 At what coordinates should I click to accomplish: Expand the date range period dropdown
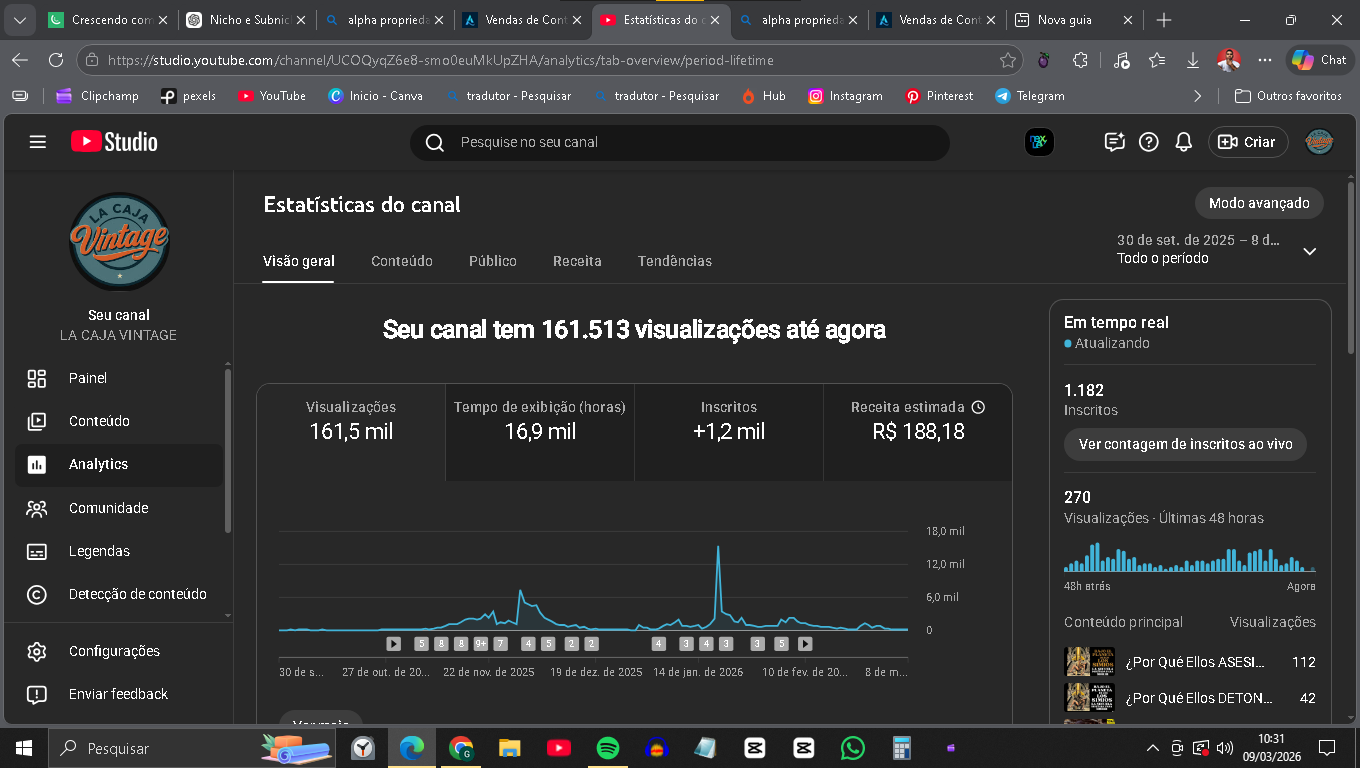(1310, 251)
